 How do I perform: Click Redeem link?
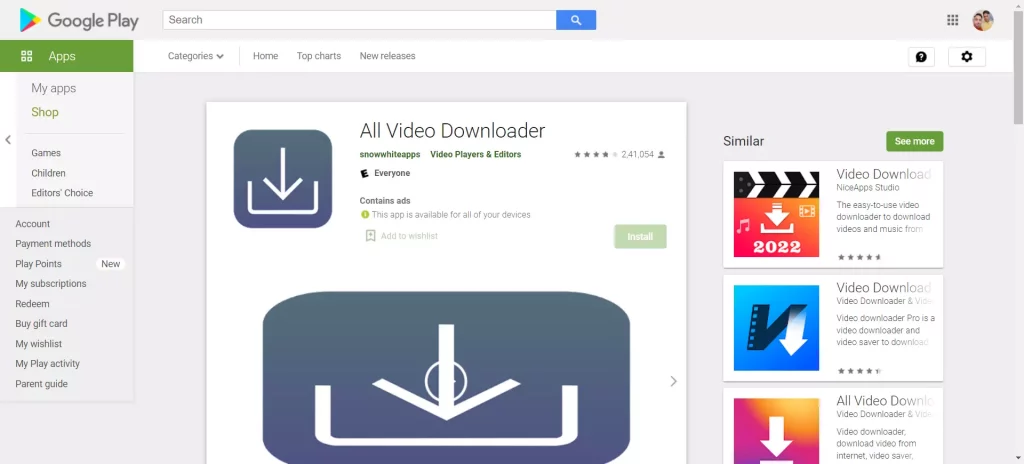pyautogui.click(x=32, y=304)
